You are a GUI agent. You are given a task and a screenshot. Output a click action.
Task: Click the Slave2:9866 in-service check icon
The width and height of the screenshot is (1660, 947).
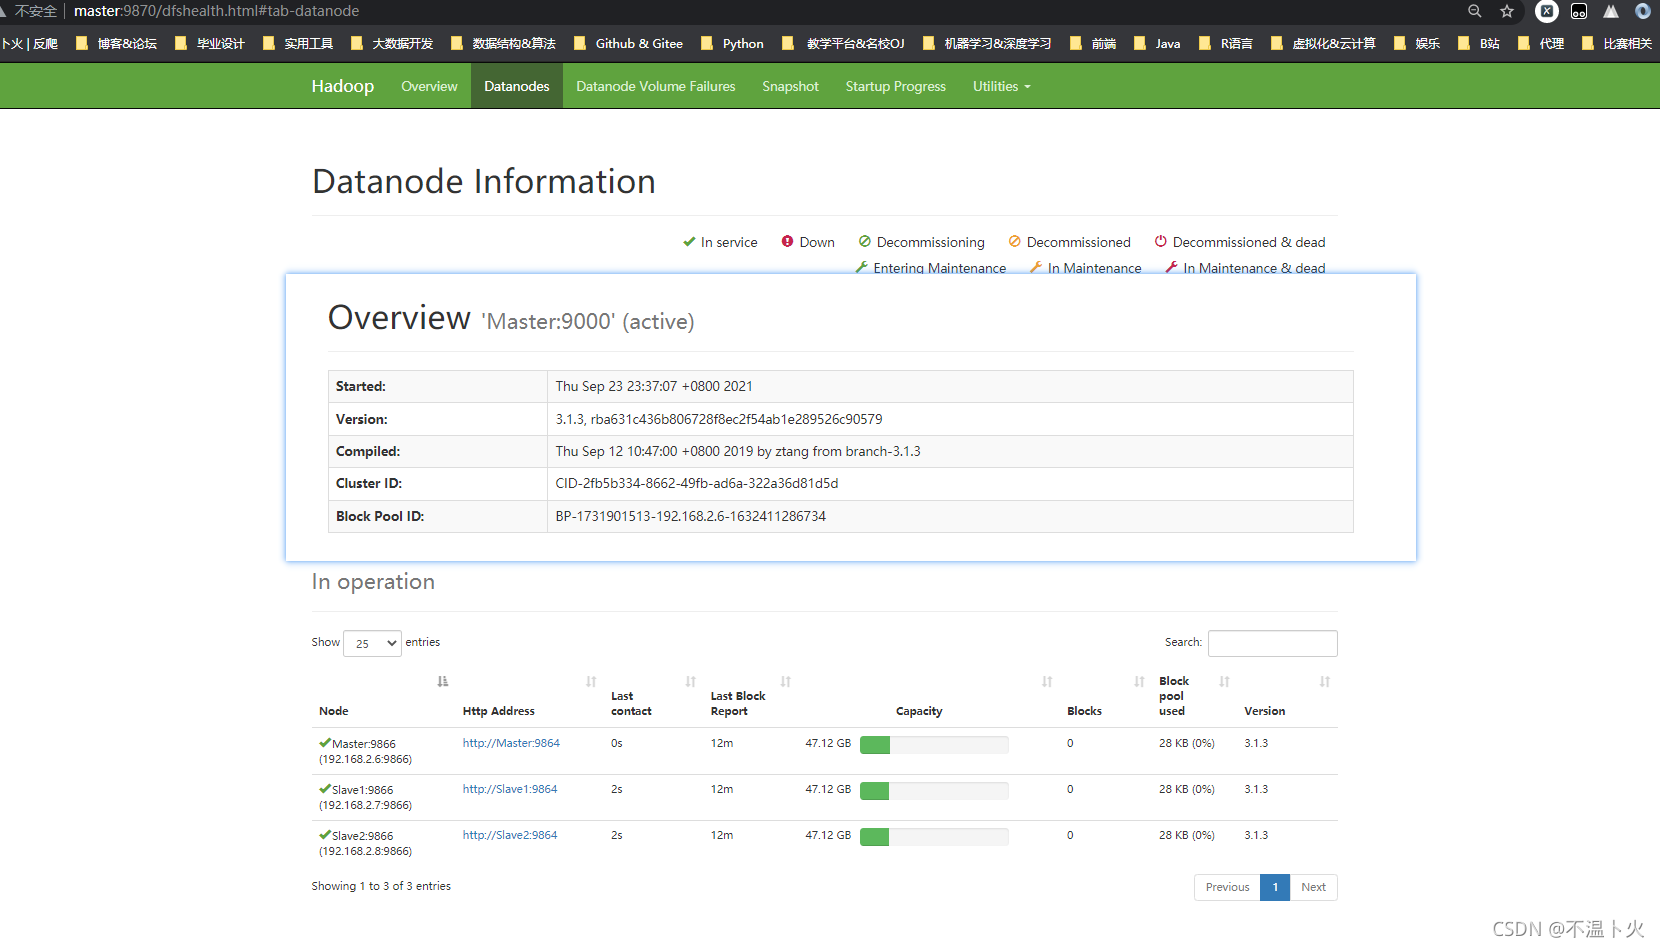pyautogui.click(x=325, y=835)
